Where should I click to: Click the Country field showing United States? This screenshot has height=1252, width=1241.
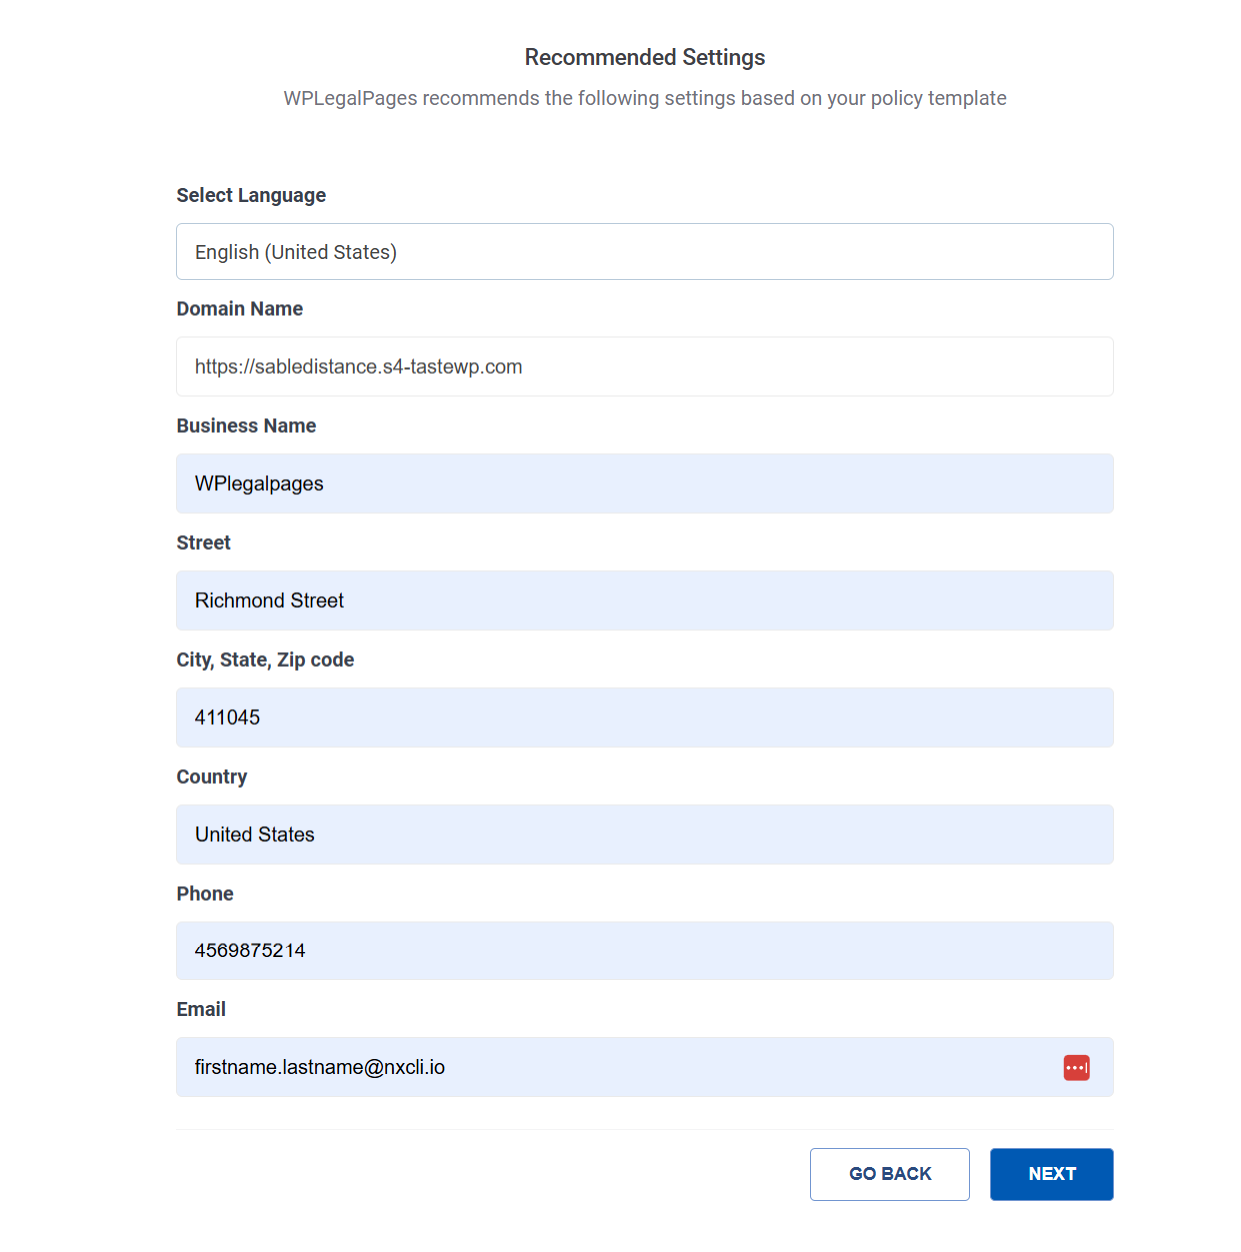[x=644, y=835]
